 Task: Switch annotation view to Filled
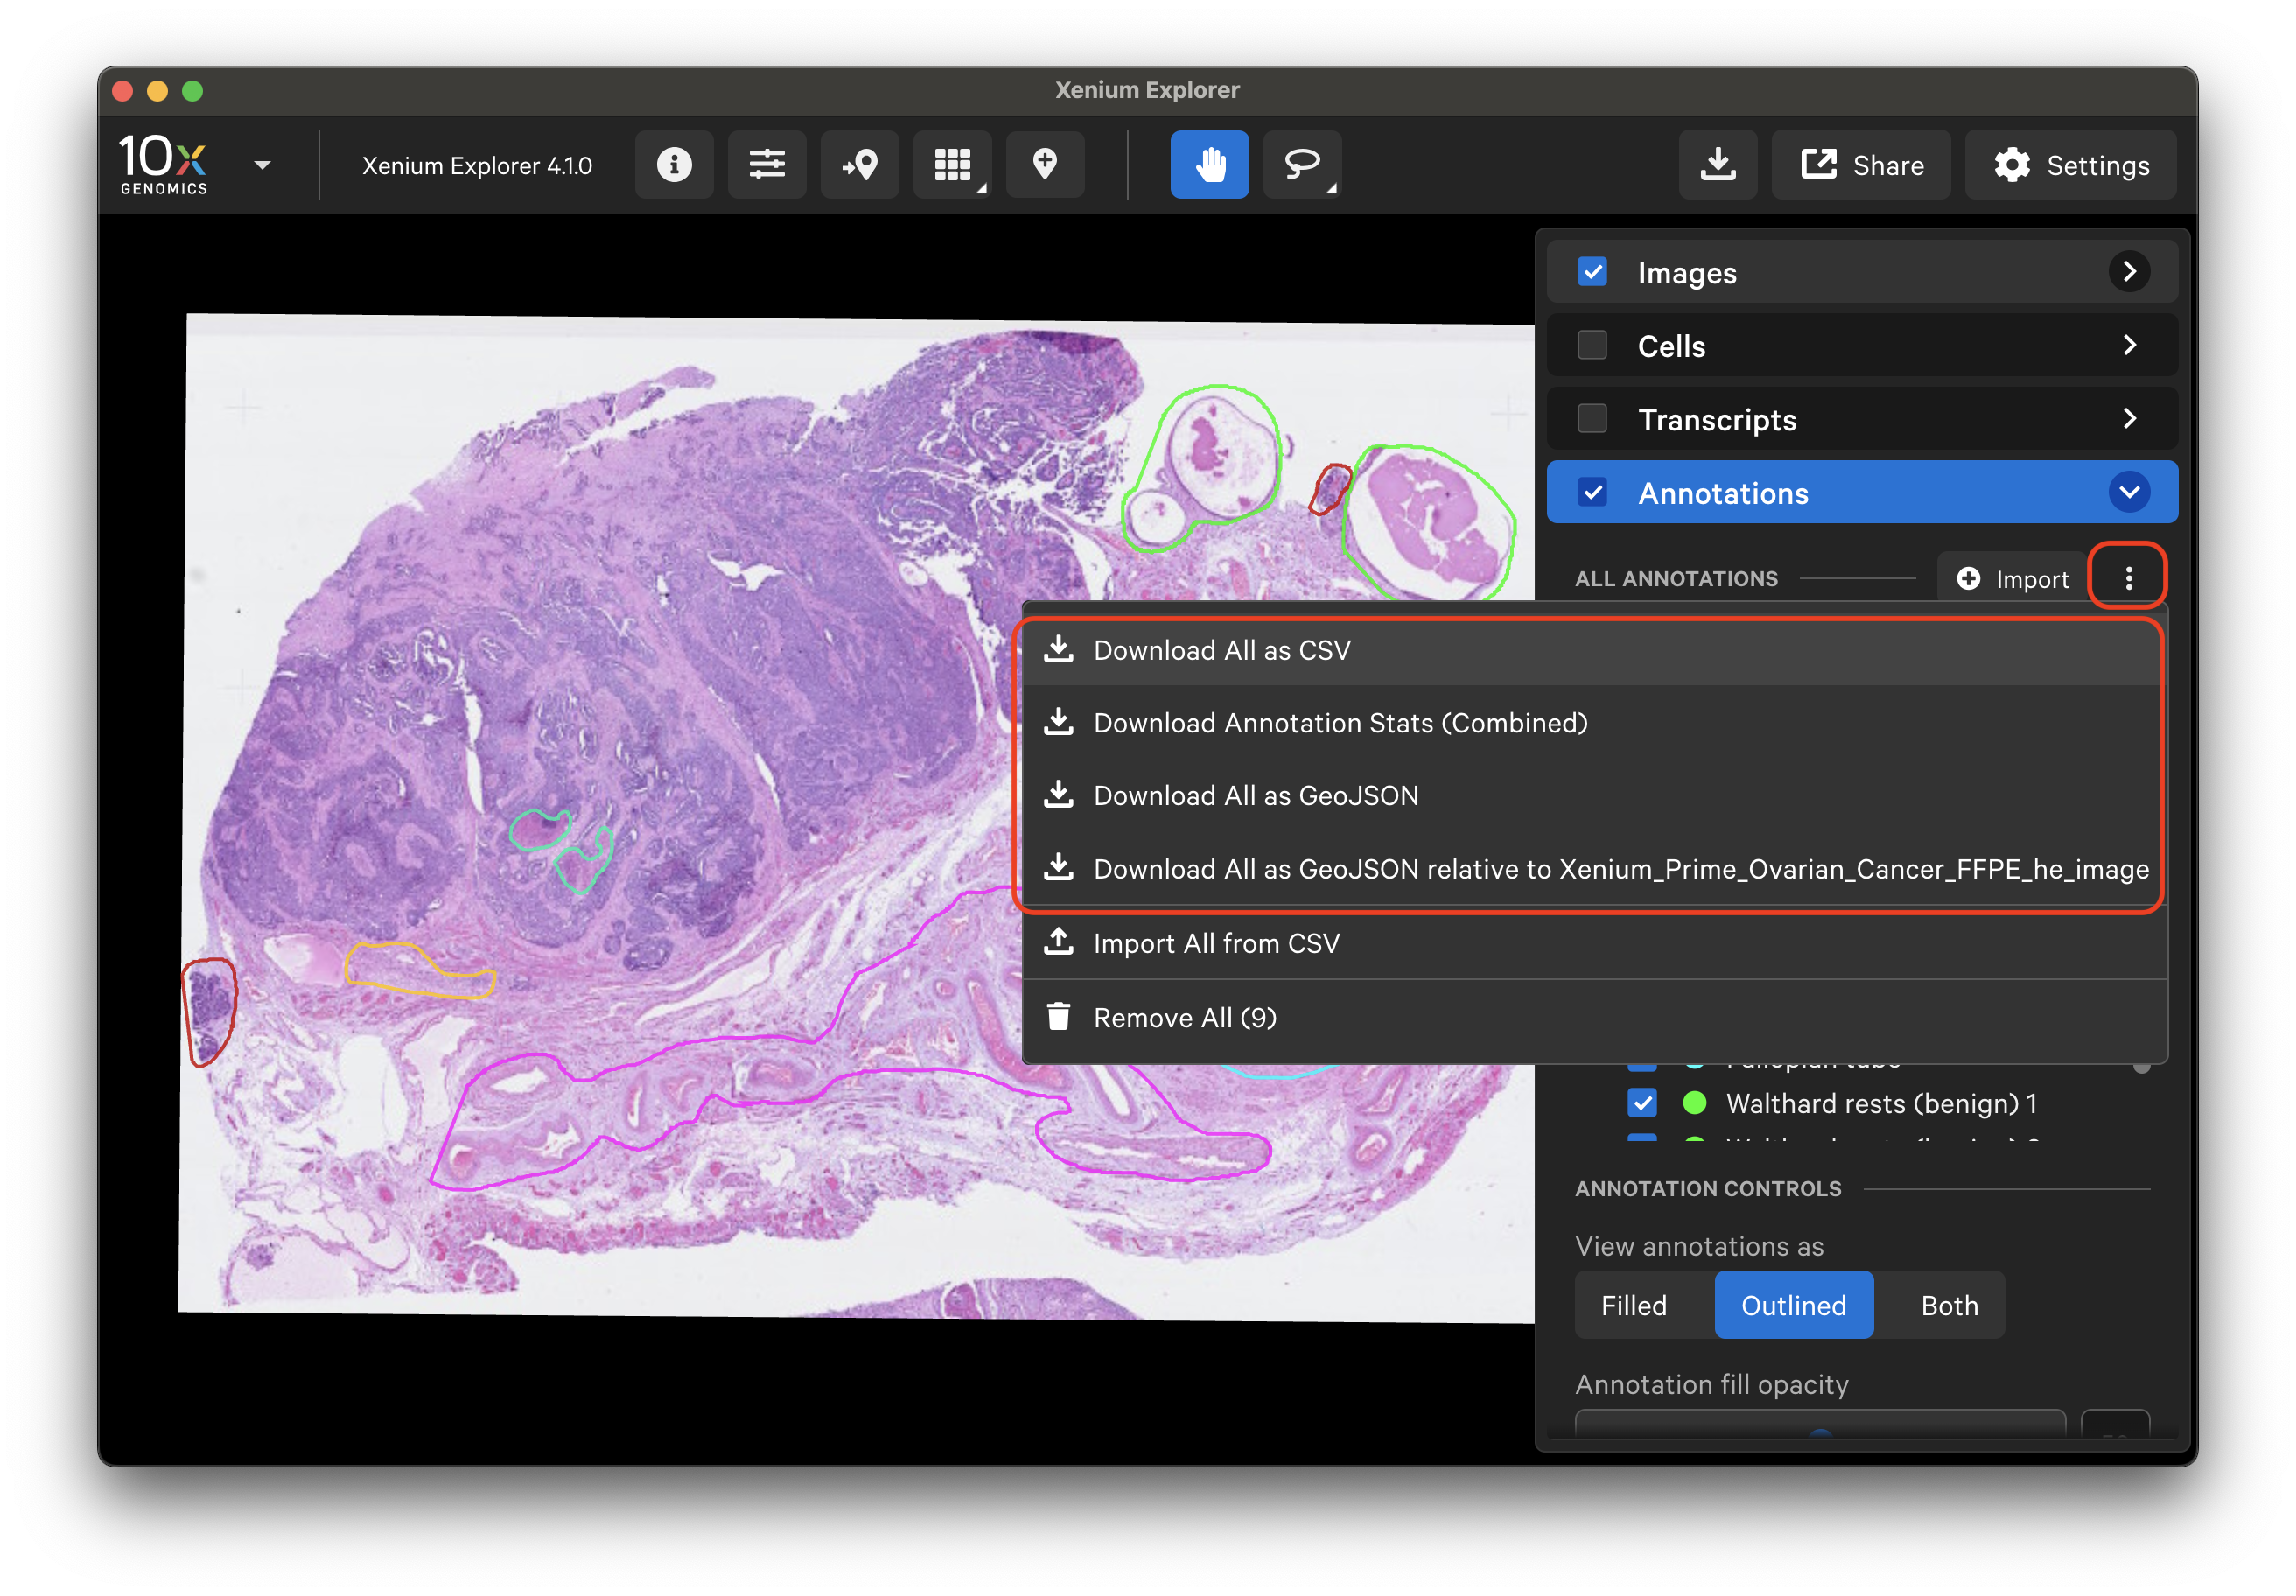1634,1305
